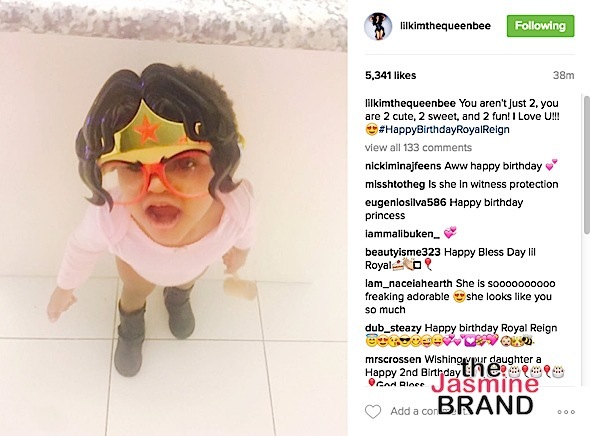This screenshot has width=590, height=436.
Task: Open mrscrossen profile link
Action: point(393,359)
